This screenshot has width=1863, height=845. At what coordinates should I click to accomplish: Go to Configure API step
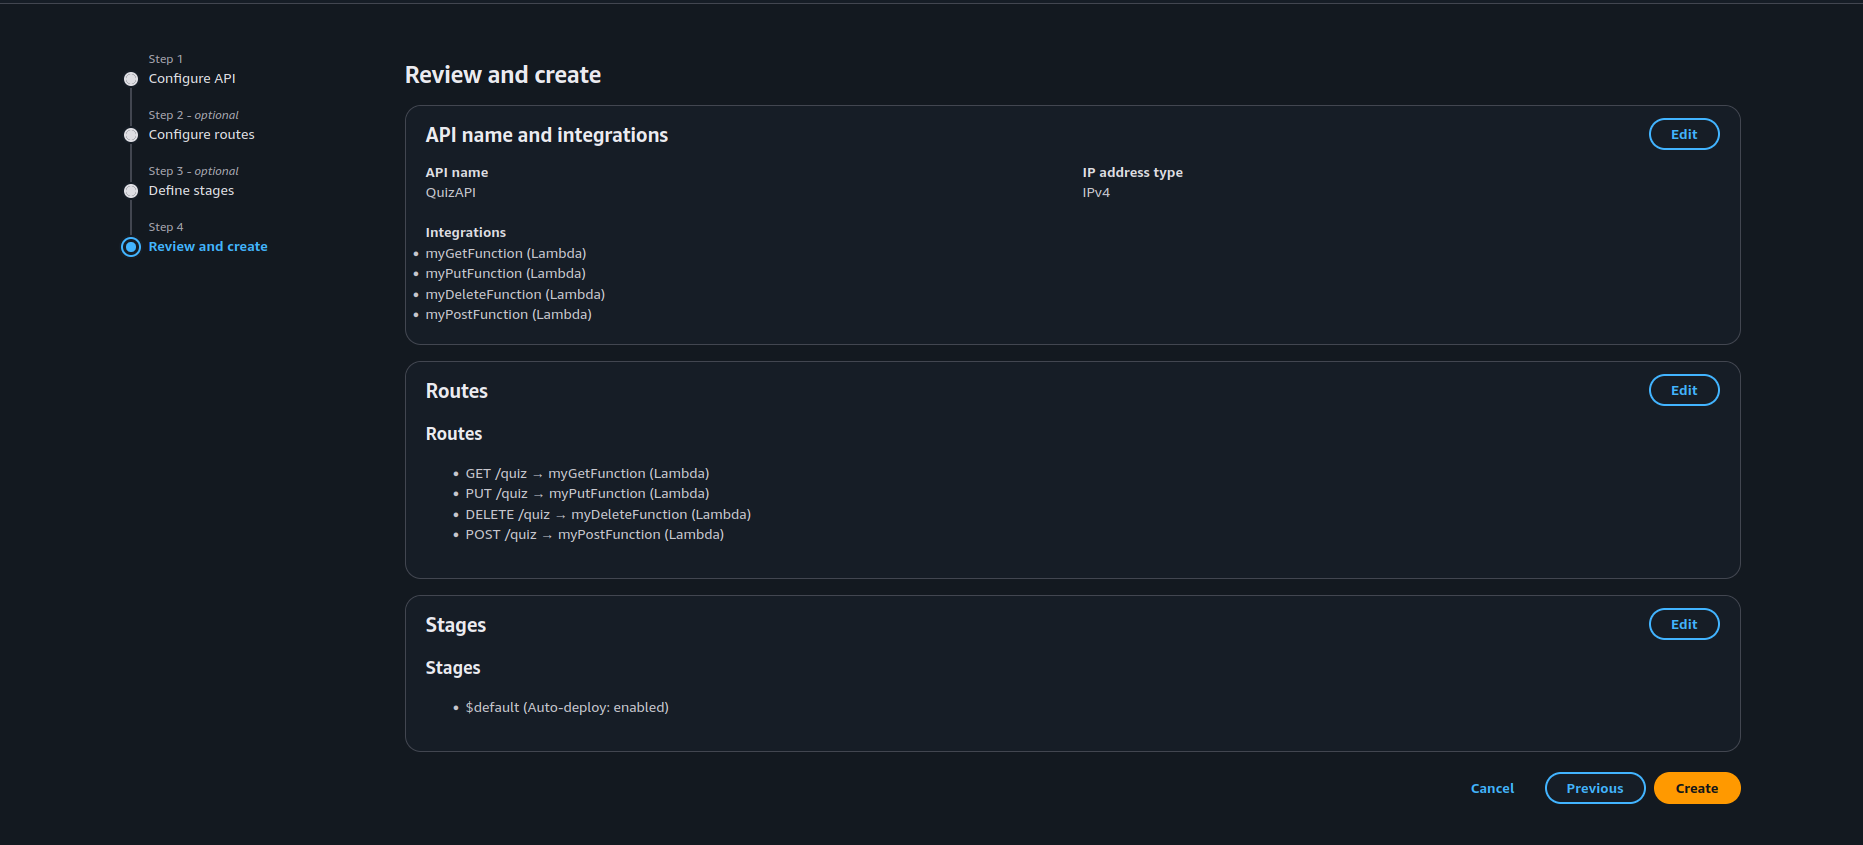tap(192, 79)
